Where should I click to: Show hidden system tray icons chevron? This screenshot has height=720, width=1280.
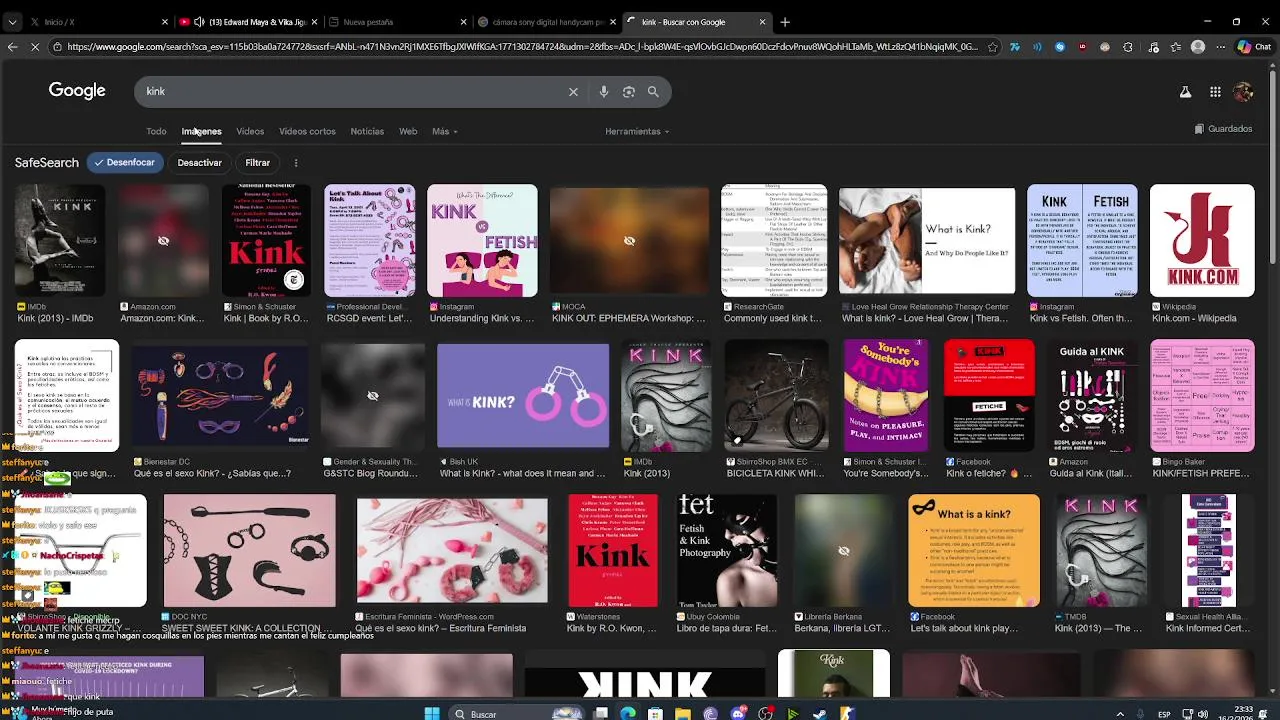[x=1120, y=714]
